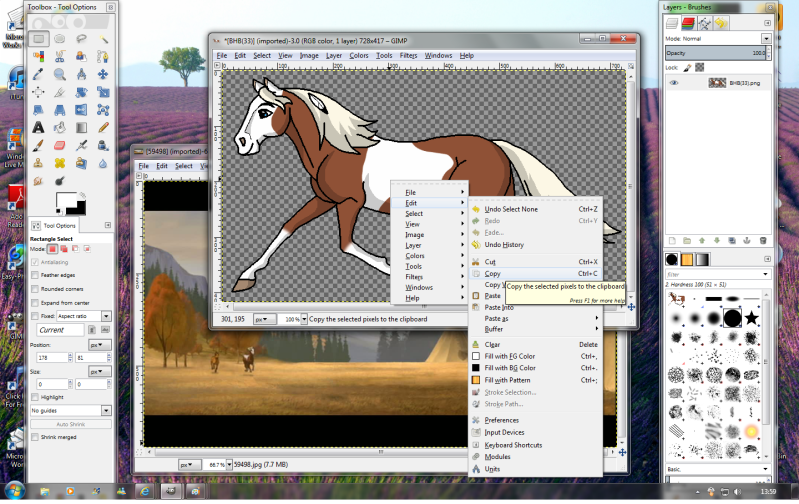Select the Clone stamp tool
The width and height of the screenshot is (799, 504).
38,163
